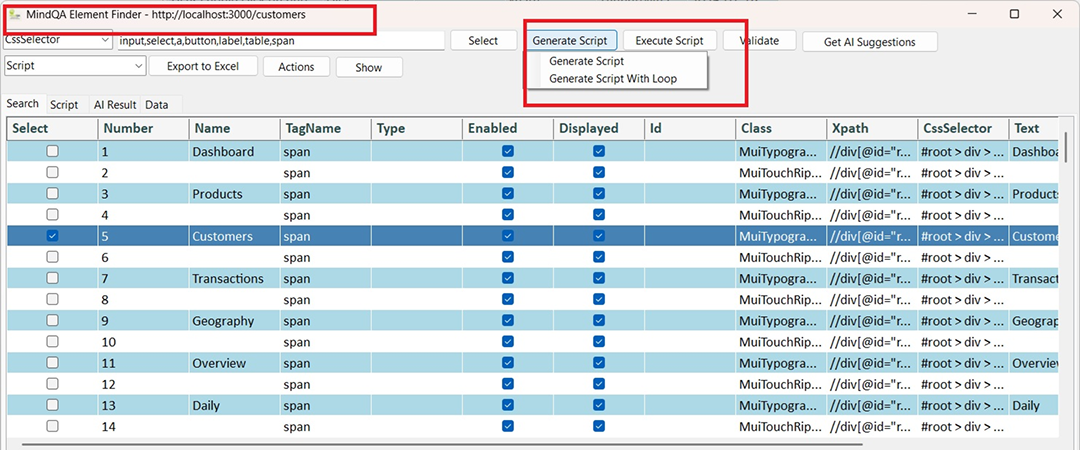1080x450 pixels.
Task: Switch to the Data tab
Action: [156, 104]
